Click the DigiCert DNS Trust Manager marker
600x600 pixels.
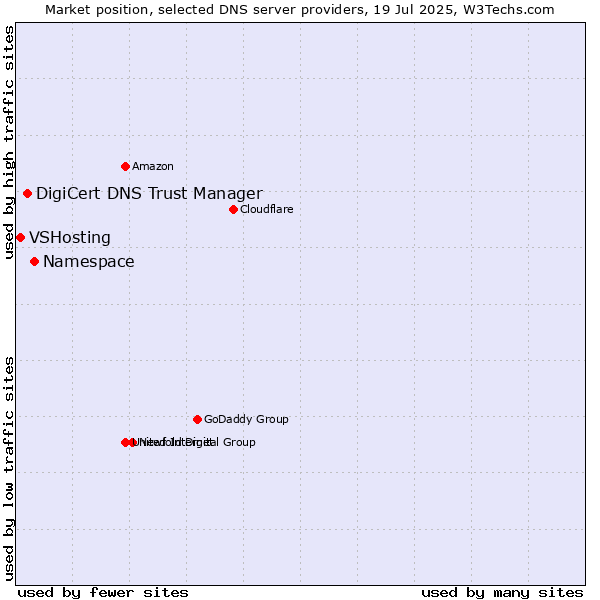point(27,194)
